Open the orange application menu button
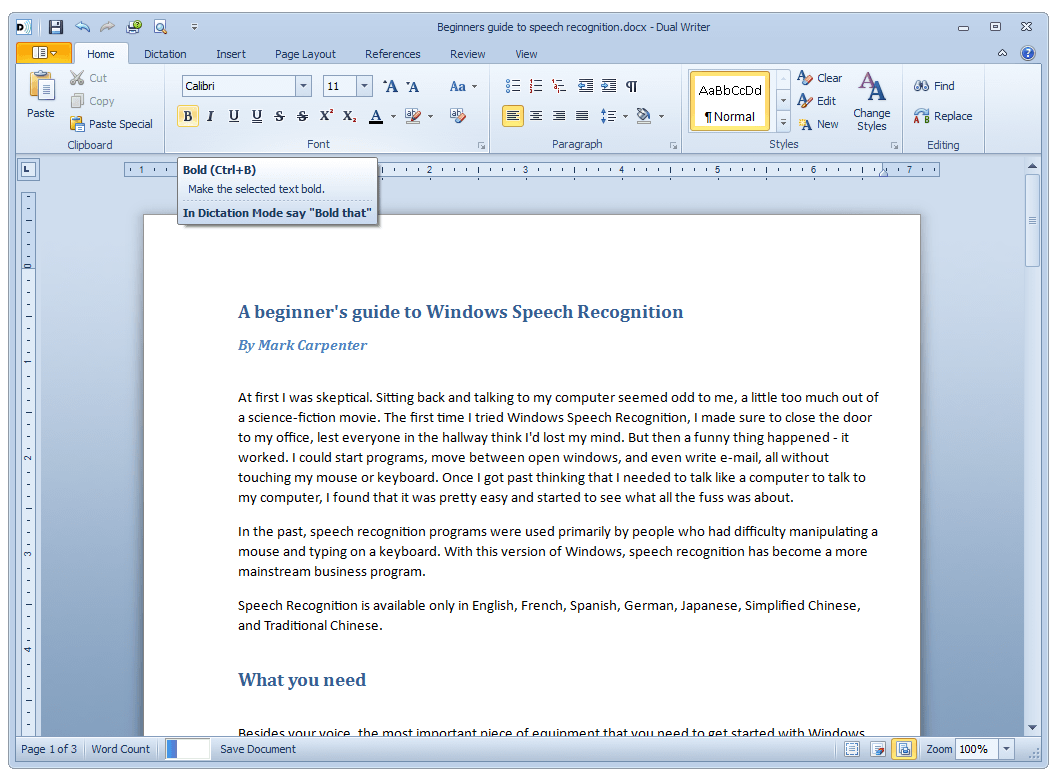The height and width of the screenshot is (779, 1058). (44, 53)
